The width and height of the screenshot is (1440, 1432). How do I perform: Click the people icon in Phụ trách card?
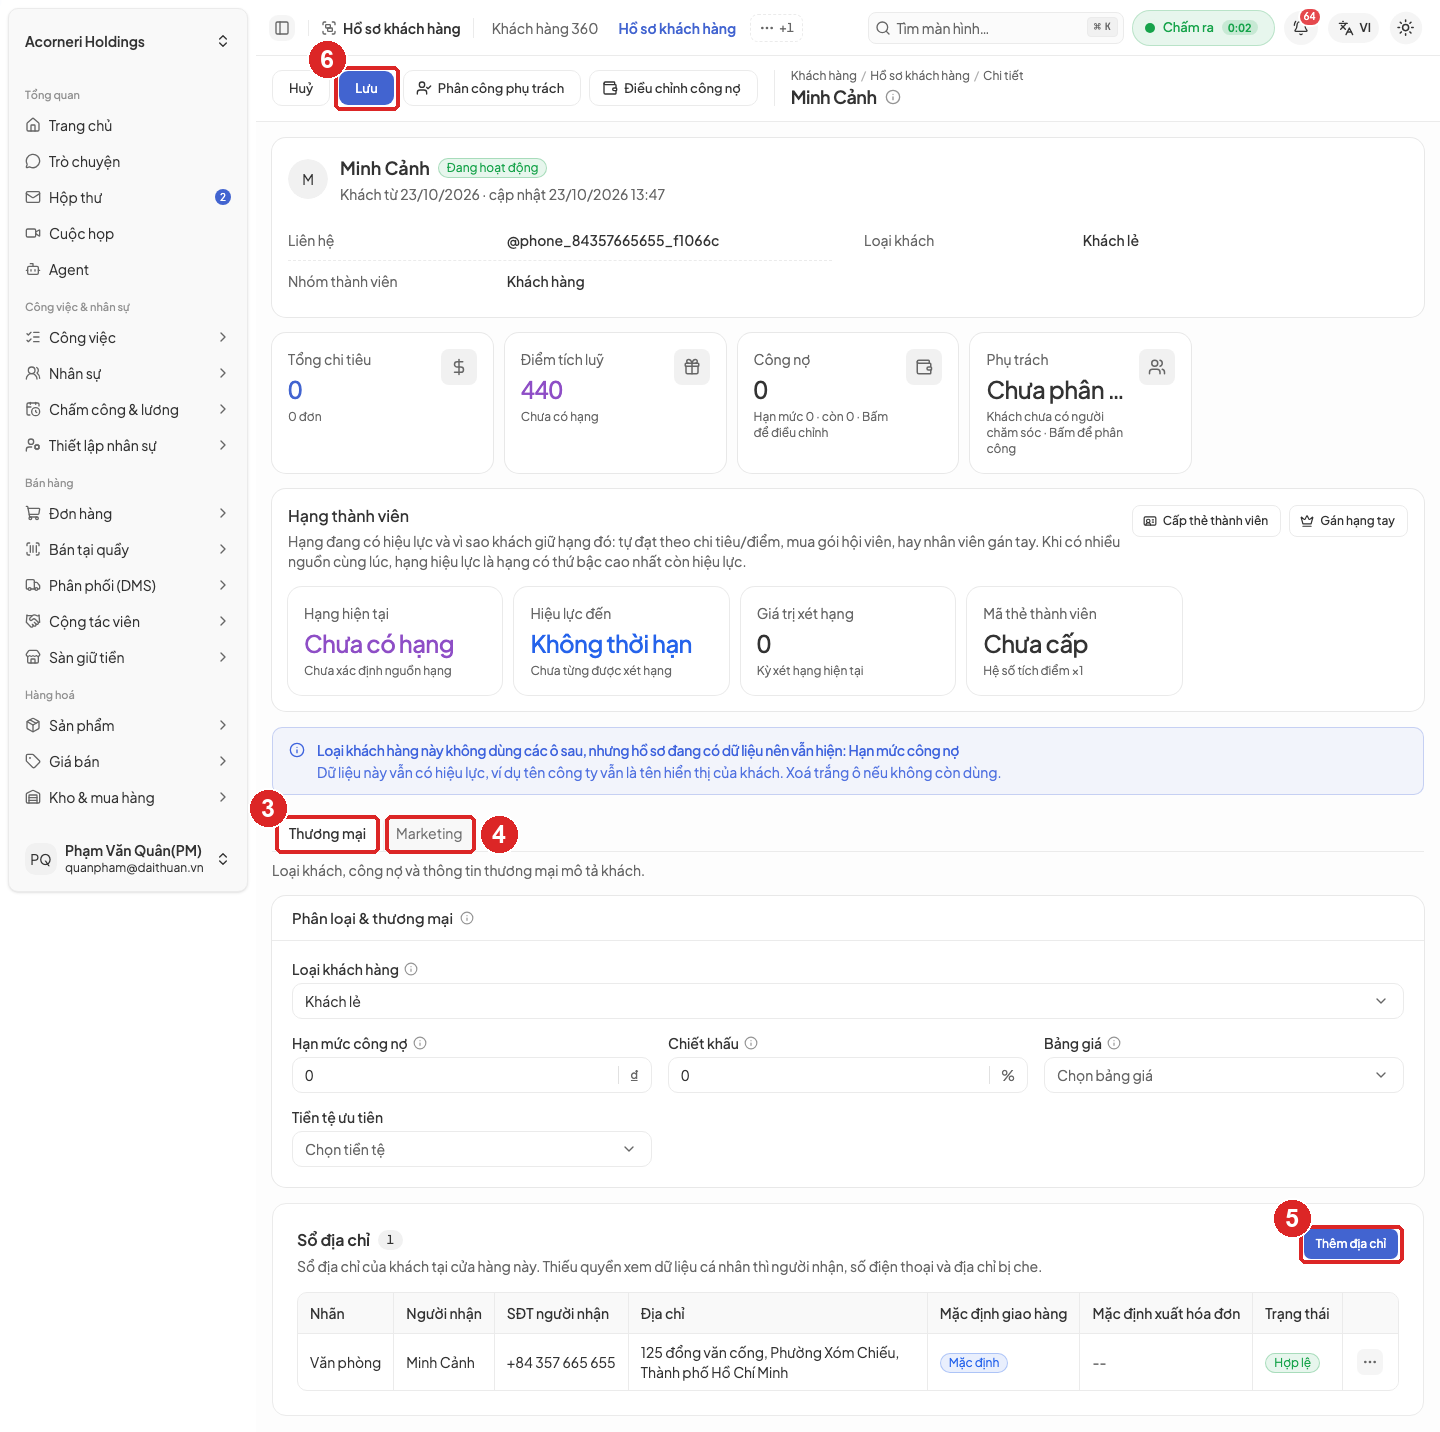click(1157, 367)
